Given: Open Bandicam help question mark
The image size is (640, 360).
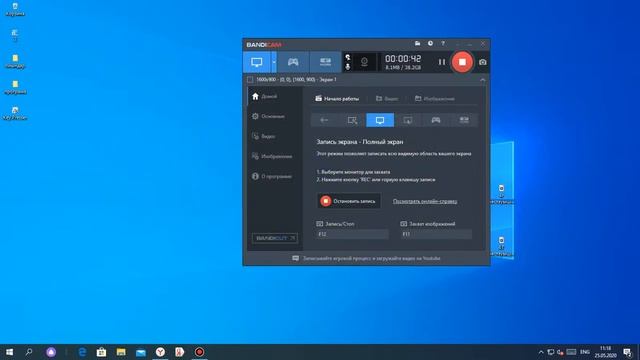Looking at the screenshot, I should [x=443, y=43].
